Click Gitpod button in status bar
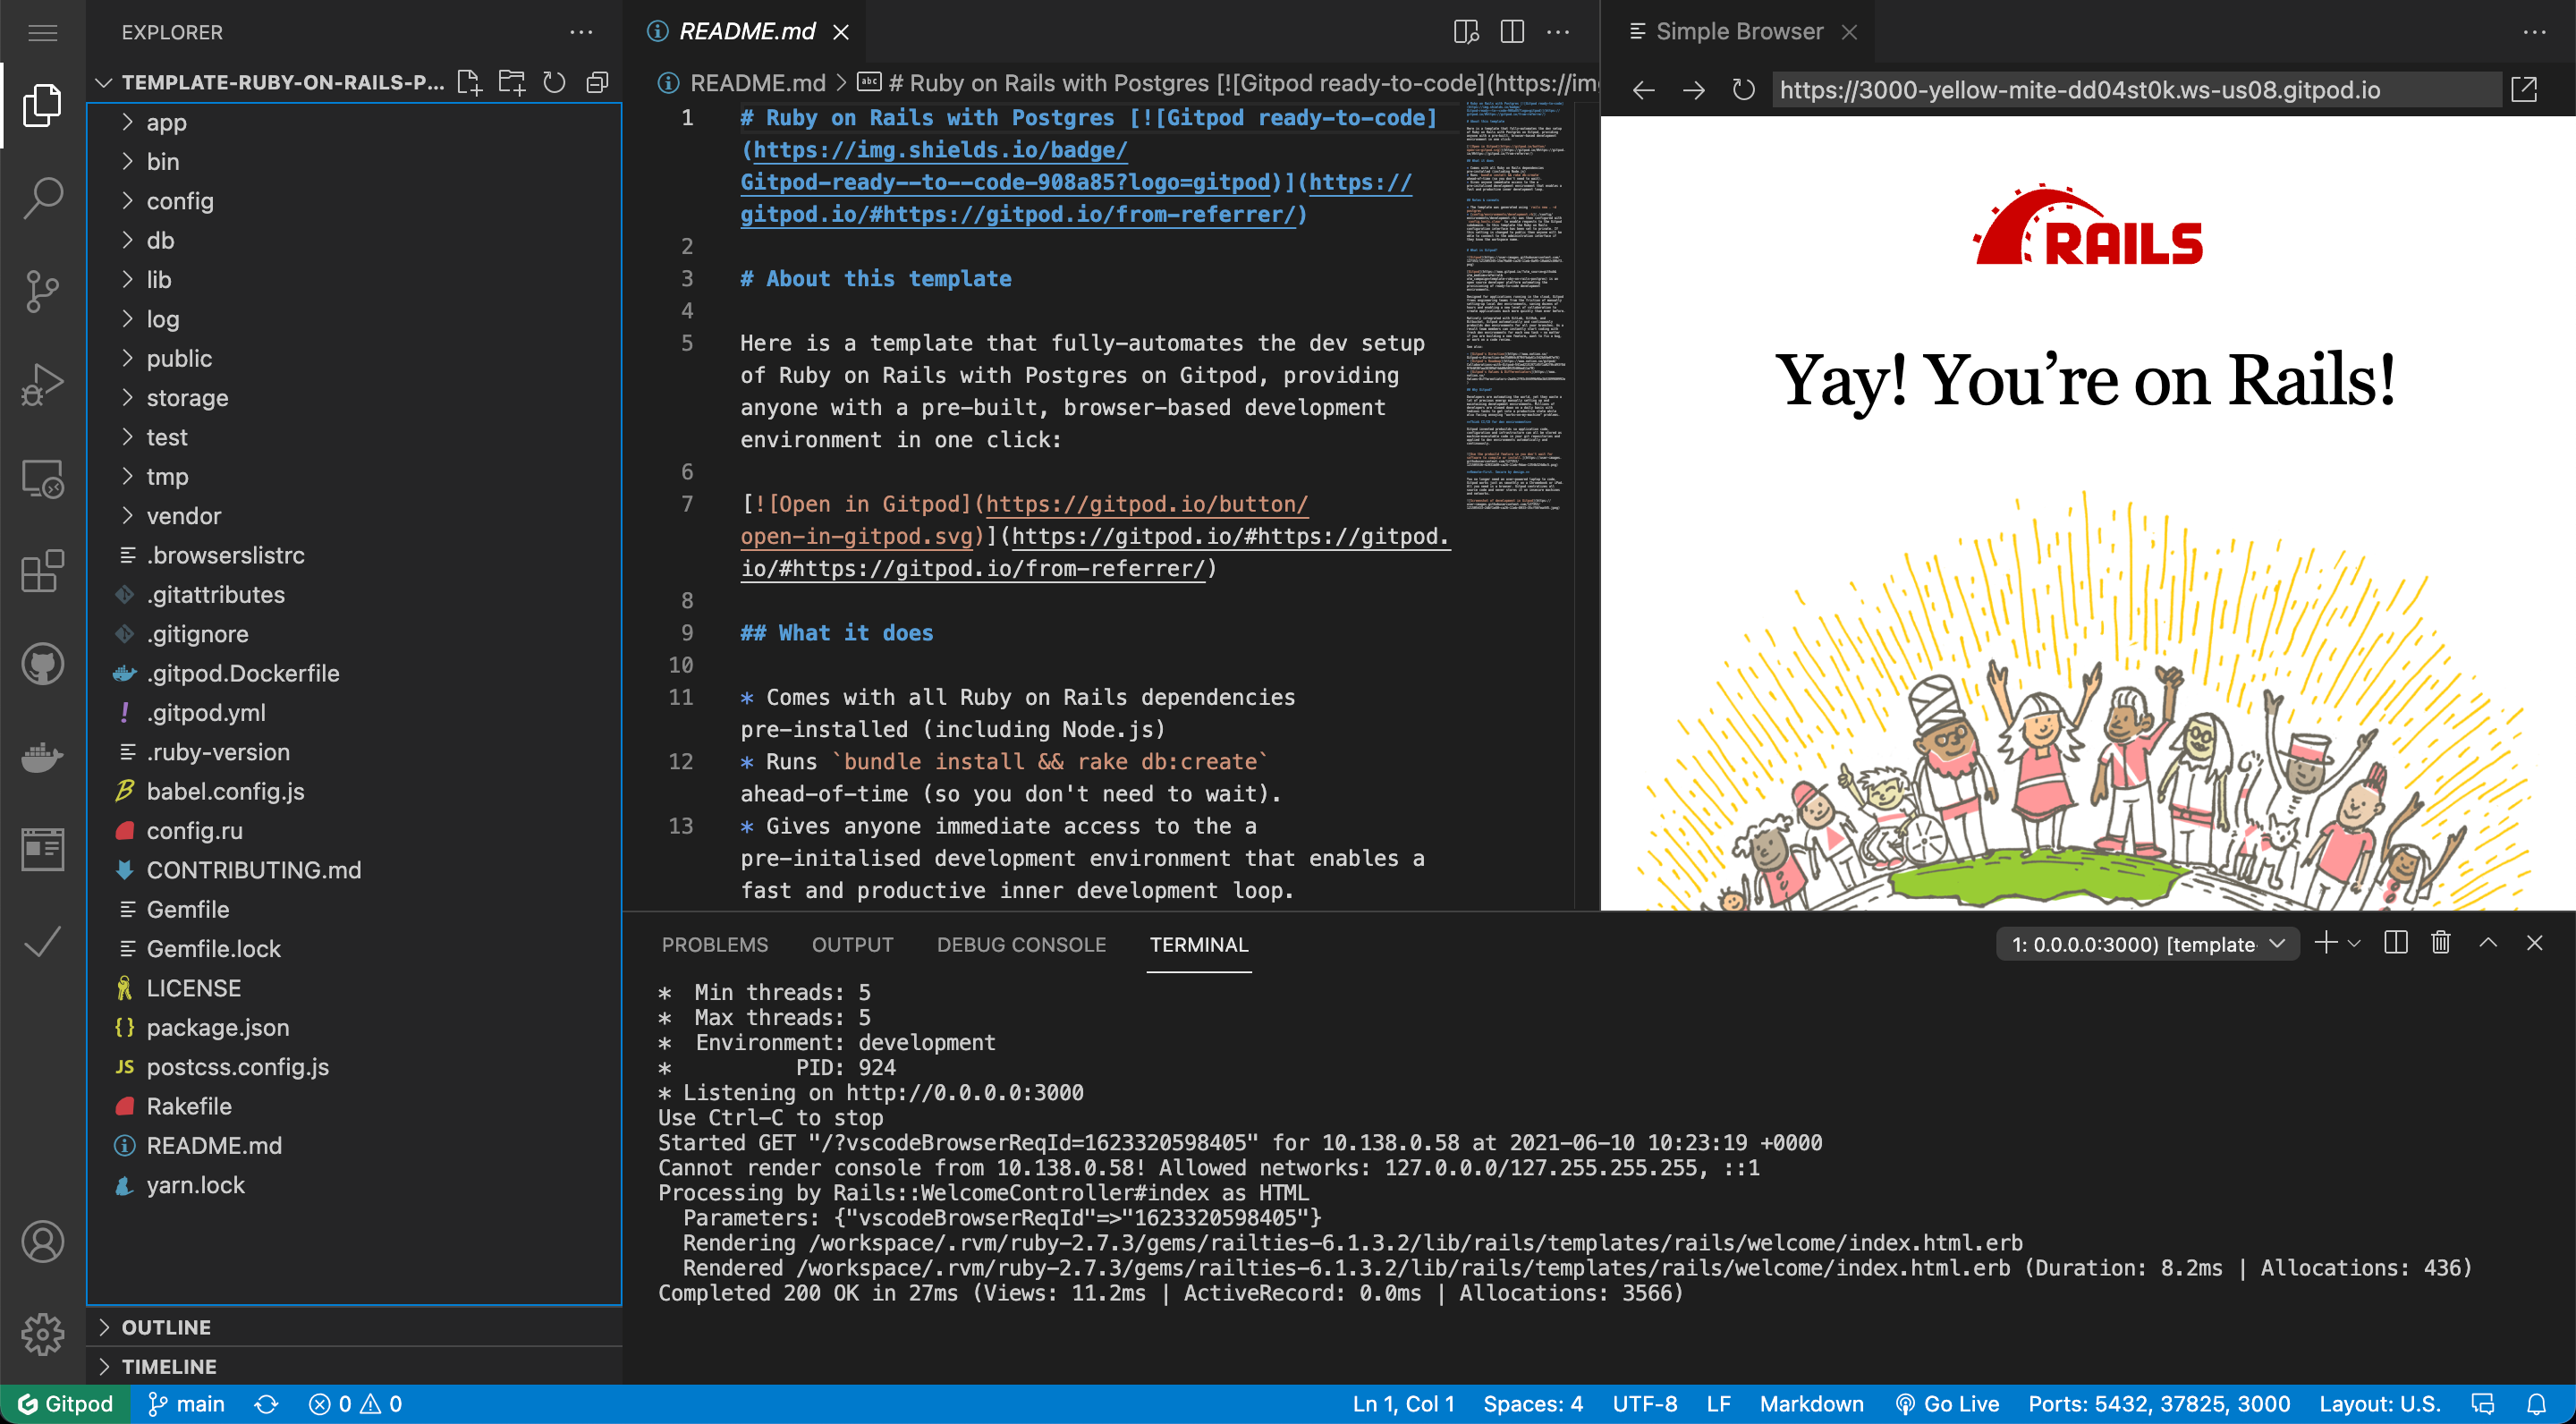Viewport: 2576px width, 1424px height. [65, 1404]
